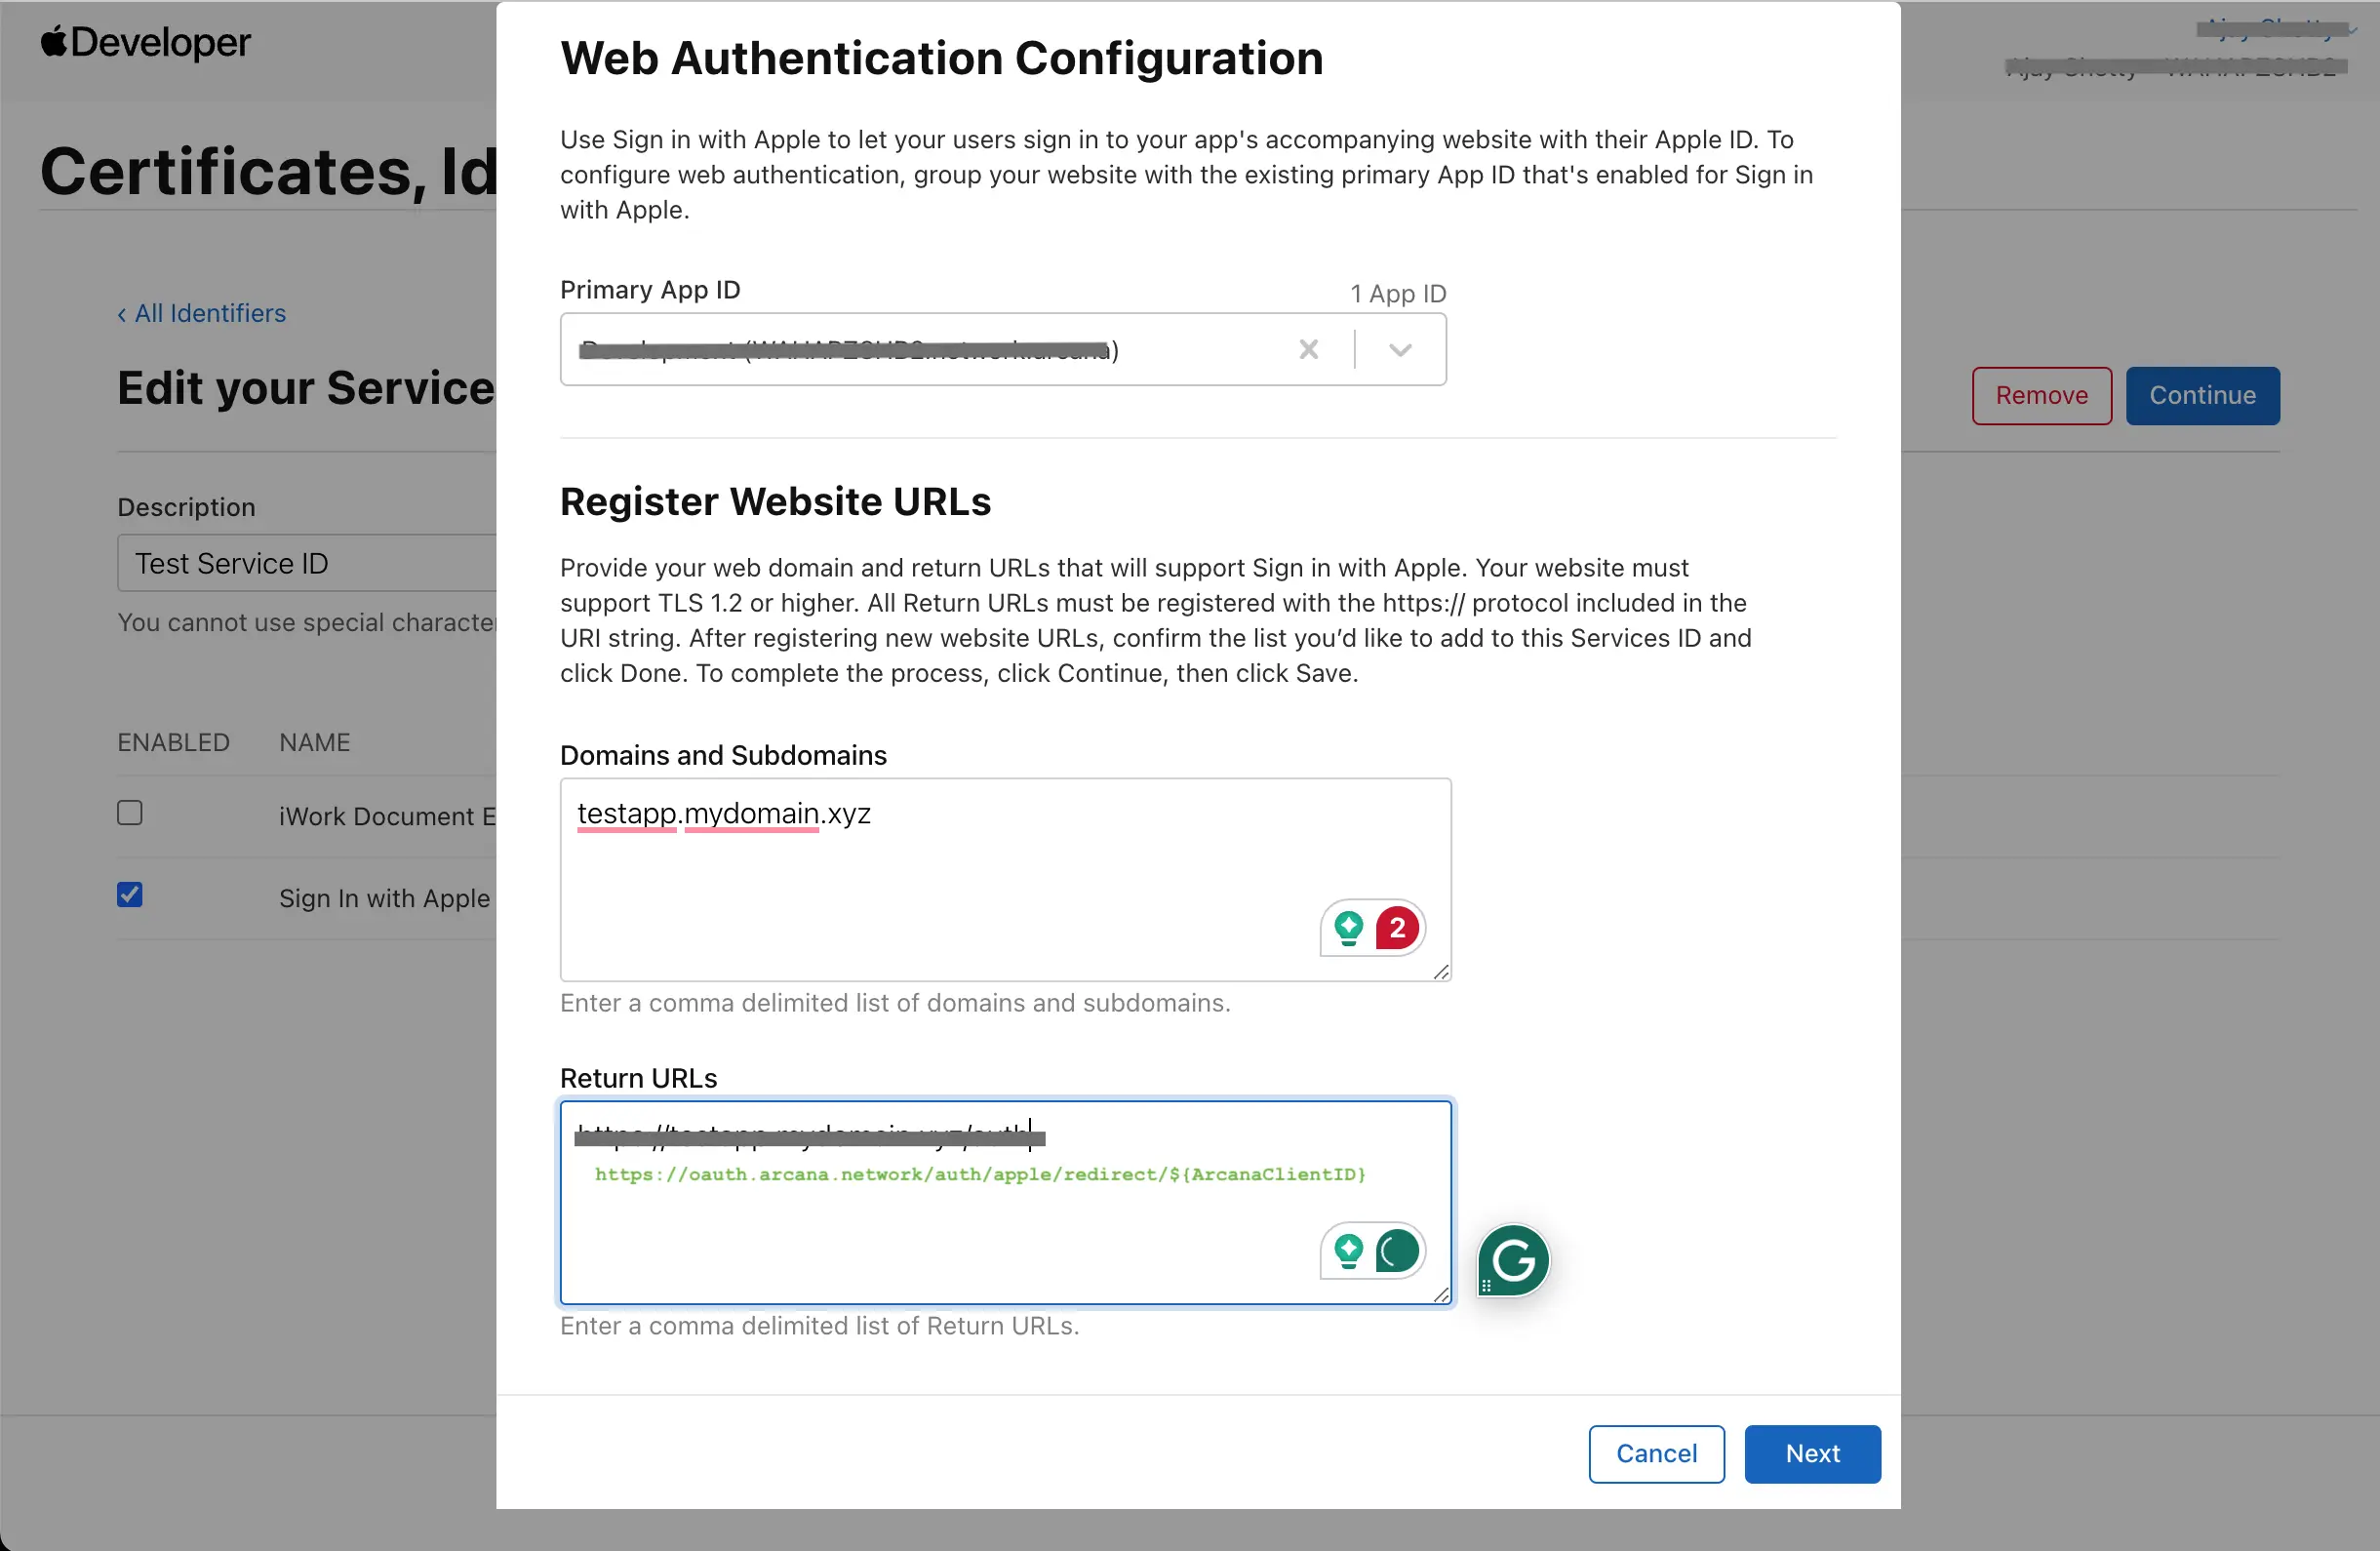2380x1551 pixels.
Task: Click the Primary App ID combo box
Action: pos(1003,349)
